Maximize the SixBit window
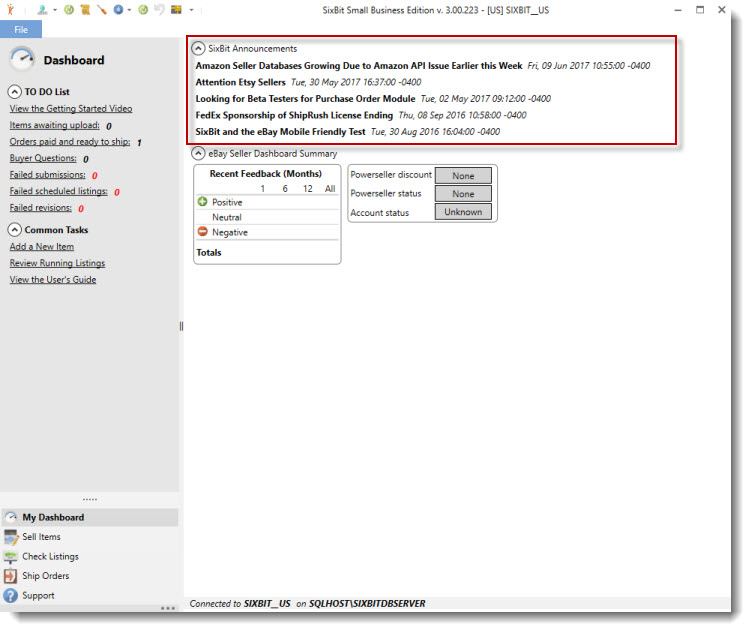Viewport: 752px width, 633px height. pos(700,10)
